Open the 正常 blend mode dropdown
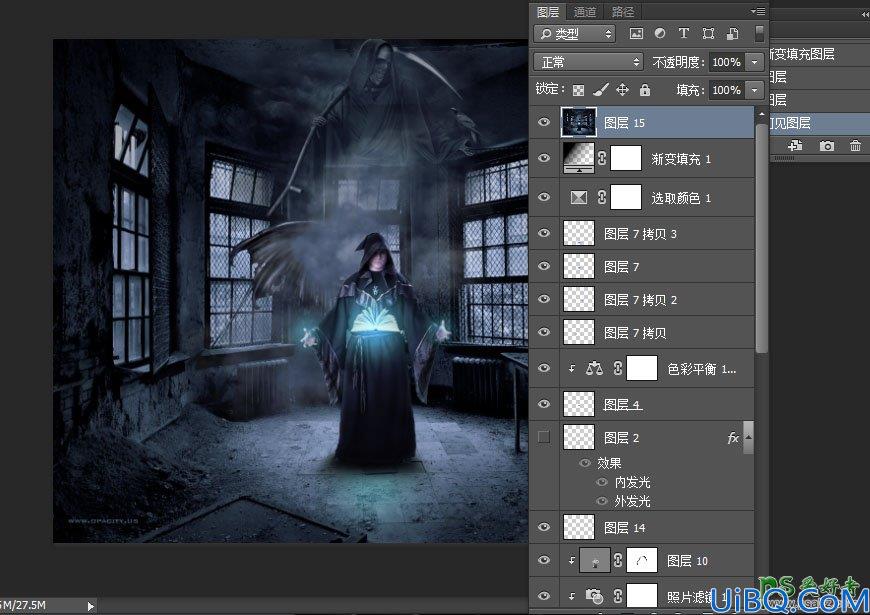This screenshot has width=870, height=615. point(588,62)
